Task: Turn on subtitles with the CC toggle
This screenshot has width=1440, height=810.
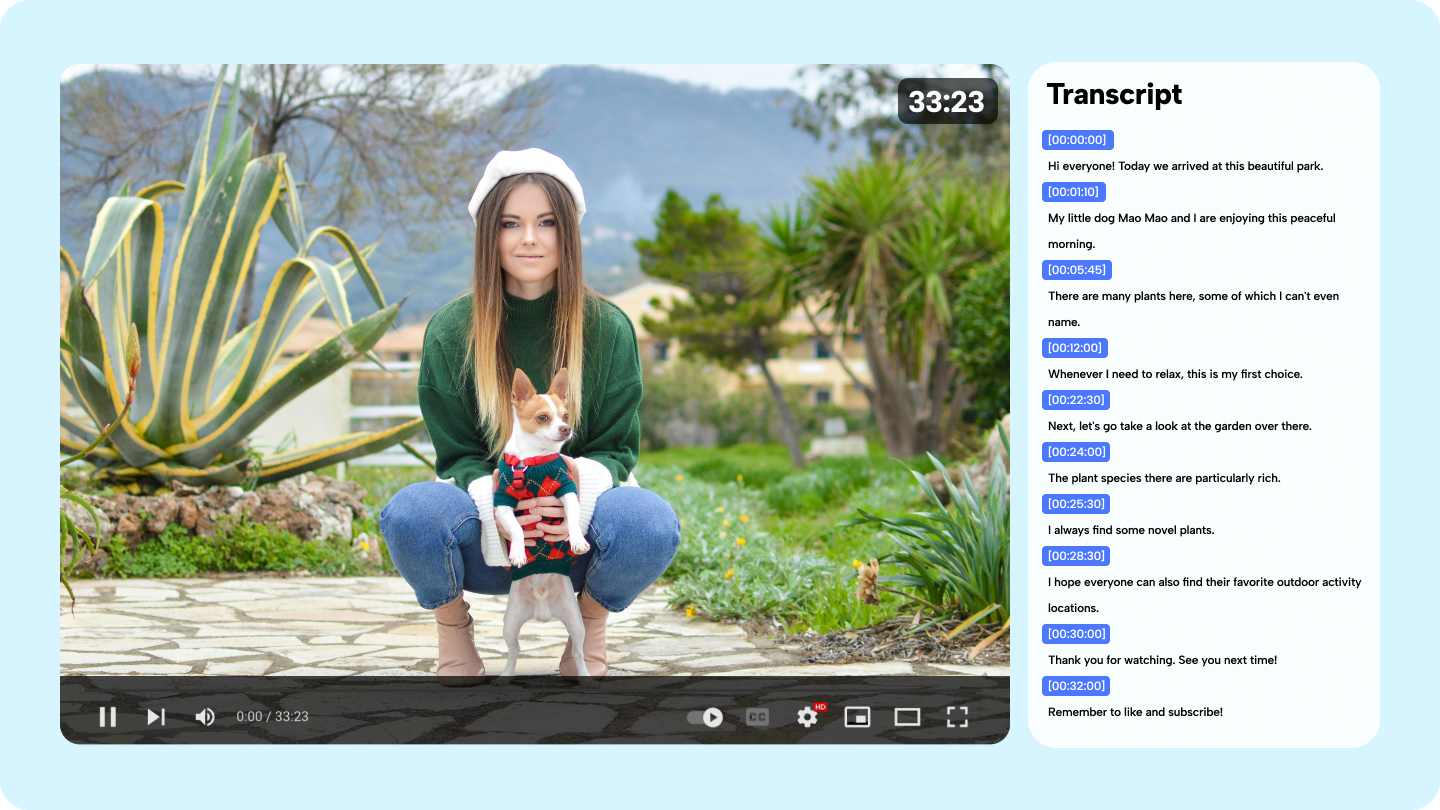Action: 757,716
